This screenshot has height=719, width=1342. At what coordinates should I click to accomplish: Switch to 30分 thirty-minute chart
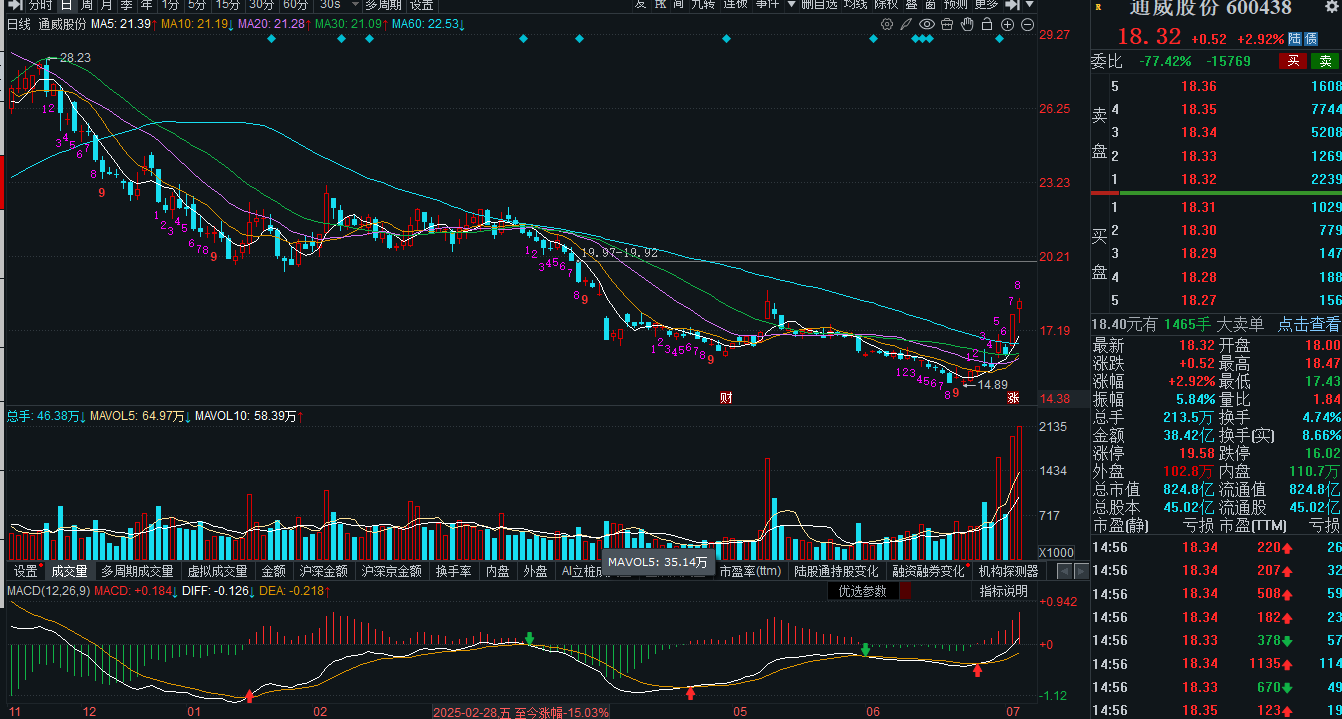pos(261,4)
